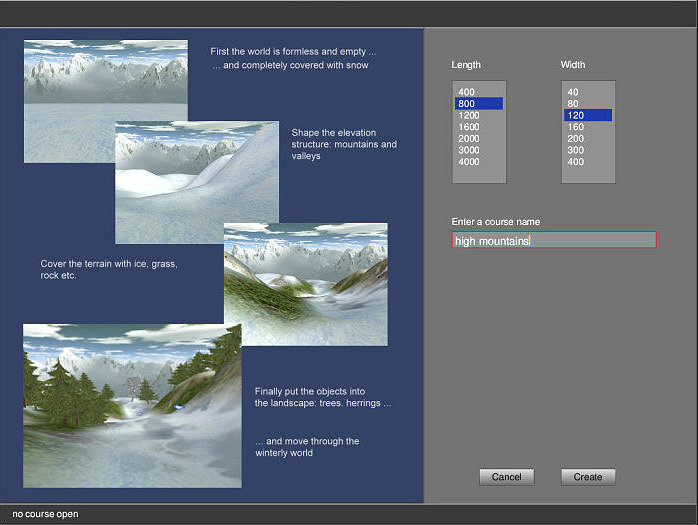The image size is (698, 525).
Task: Click the Cancel button
Action: pyautogui.click(x=507, y=477)
